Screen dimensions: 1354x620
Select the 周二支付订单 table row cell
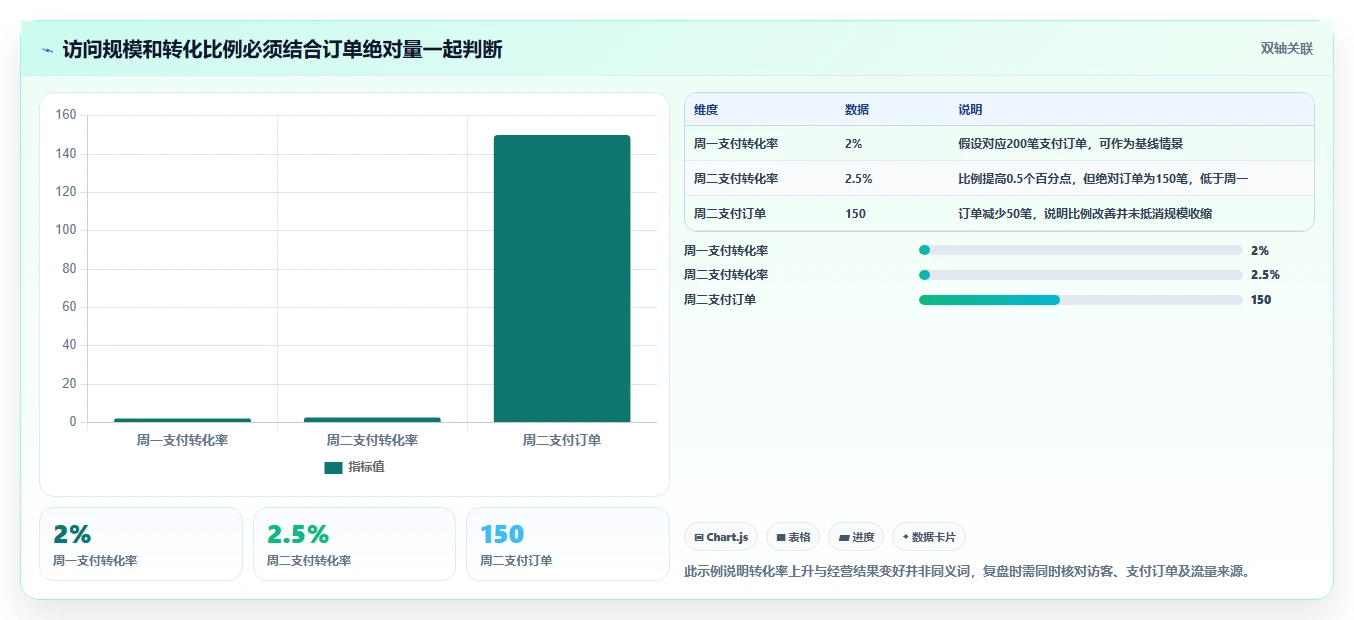pyautogui.click(x=730, y=214)
